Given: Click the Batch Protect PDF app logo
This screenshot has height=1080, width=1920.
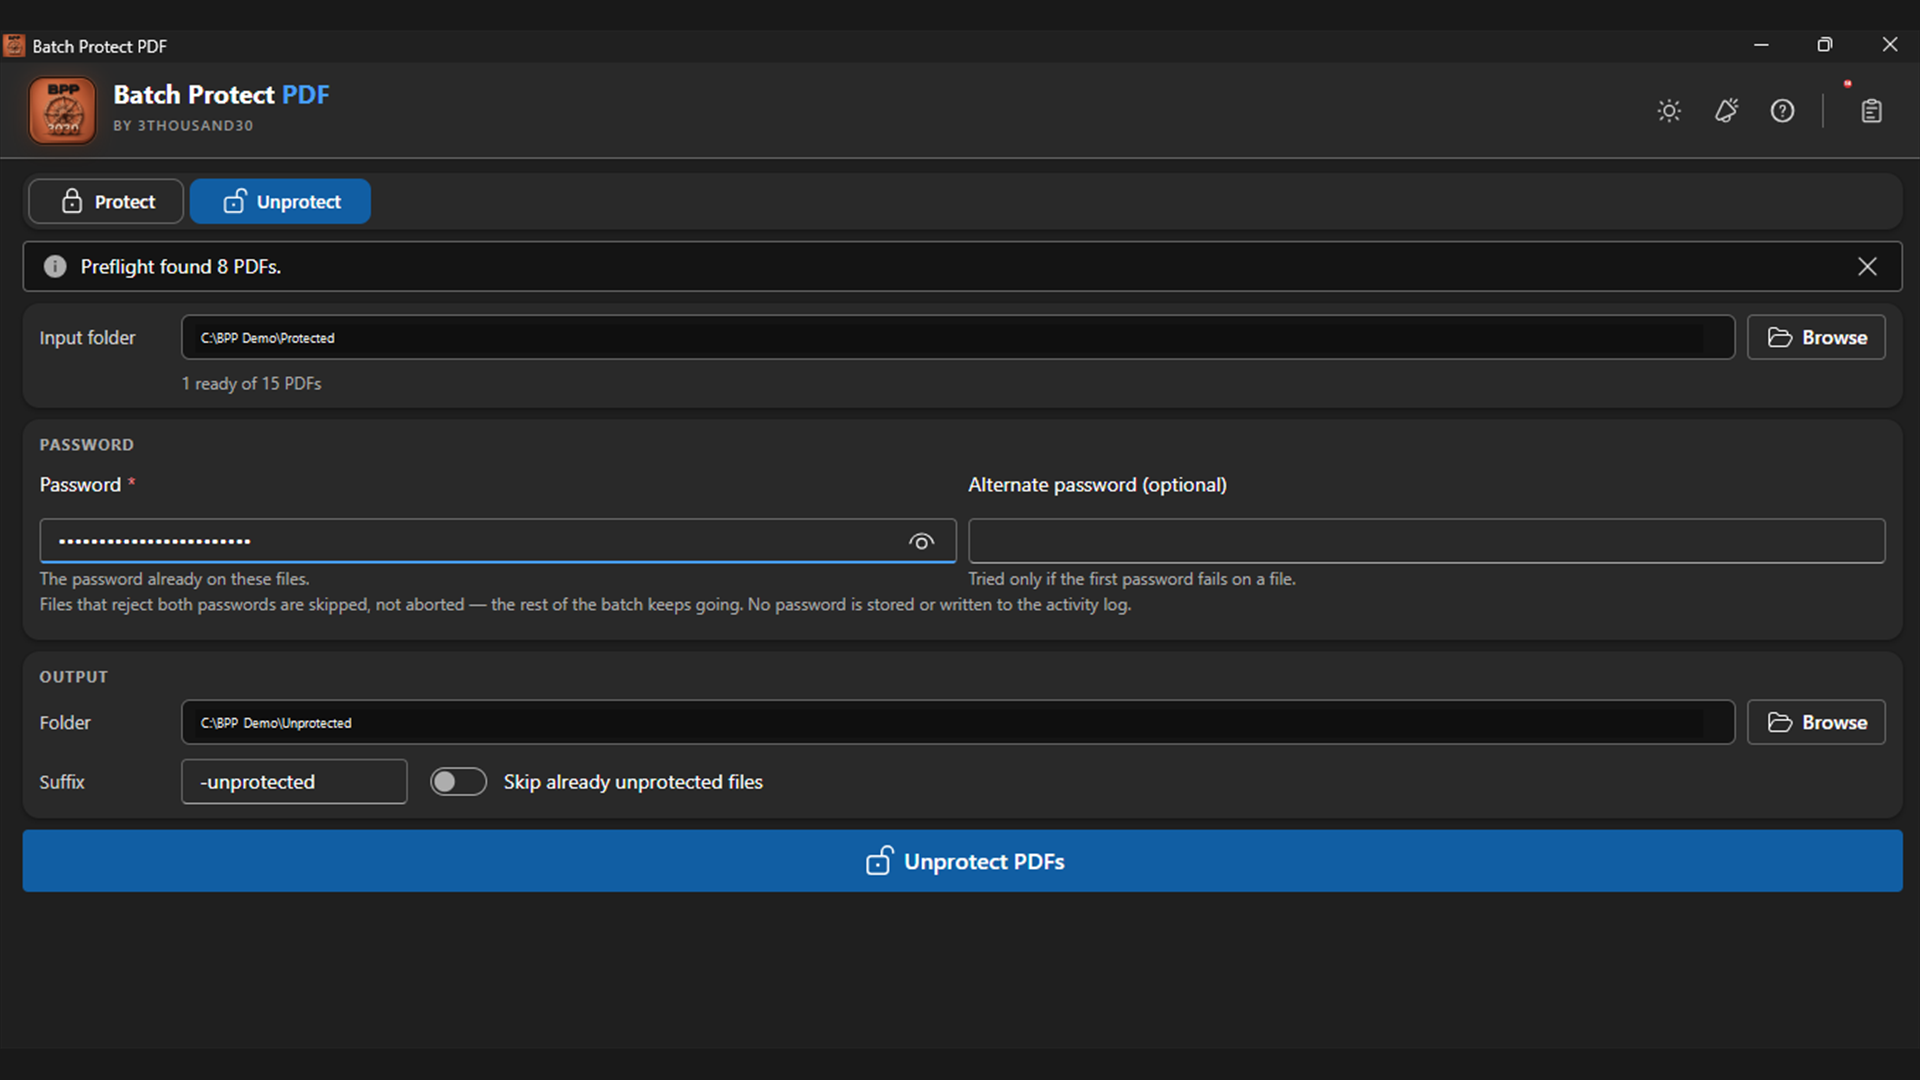Looking at the screenshot, I should (62, 111).
